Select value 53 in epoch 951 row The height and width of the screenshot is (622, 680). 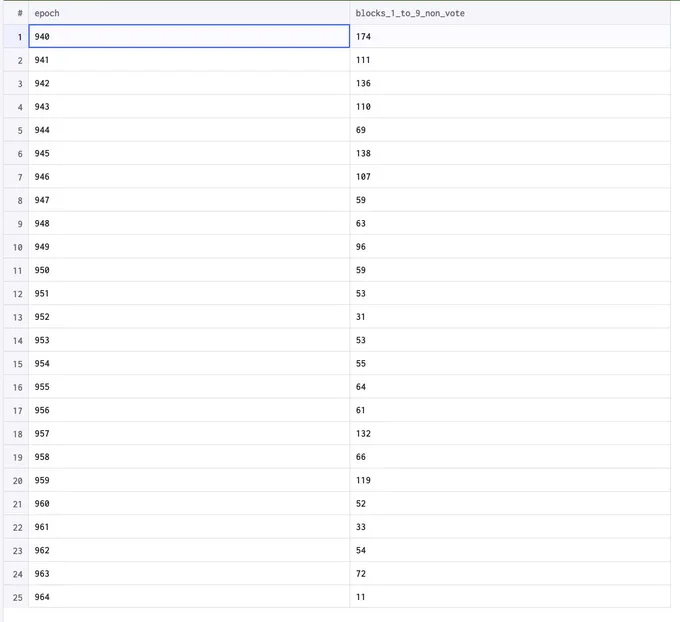(x=510, y=294)
